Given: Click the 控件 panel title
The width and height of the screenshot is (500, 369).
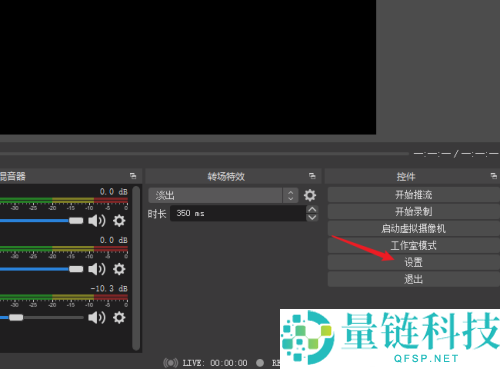Looking at the screenshot, I should pos(406,176).
